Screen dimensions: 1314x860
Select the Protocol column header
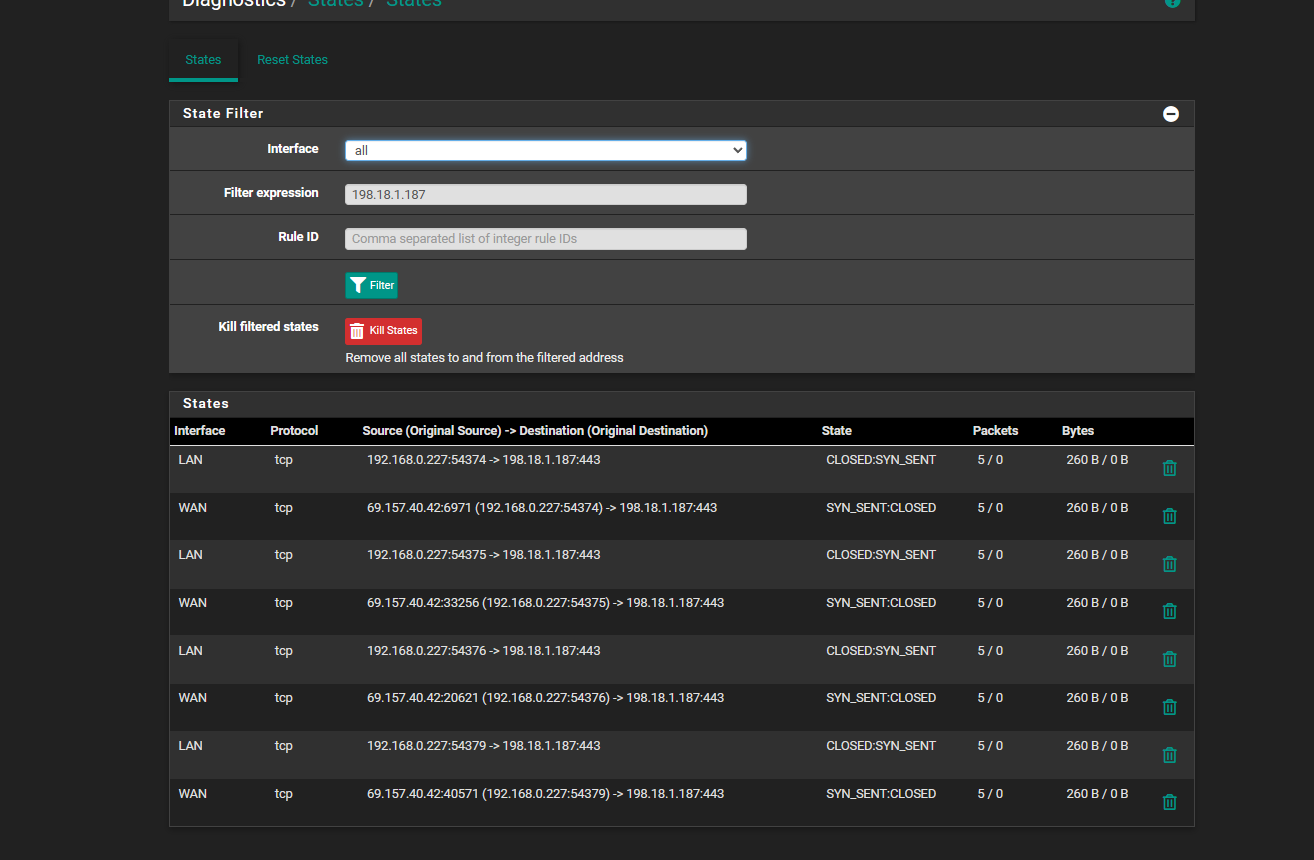click(294, 431)
